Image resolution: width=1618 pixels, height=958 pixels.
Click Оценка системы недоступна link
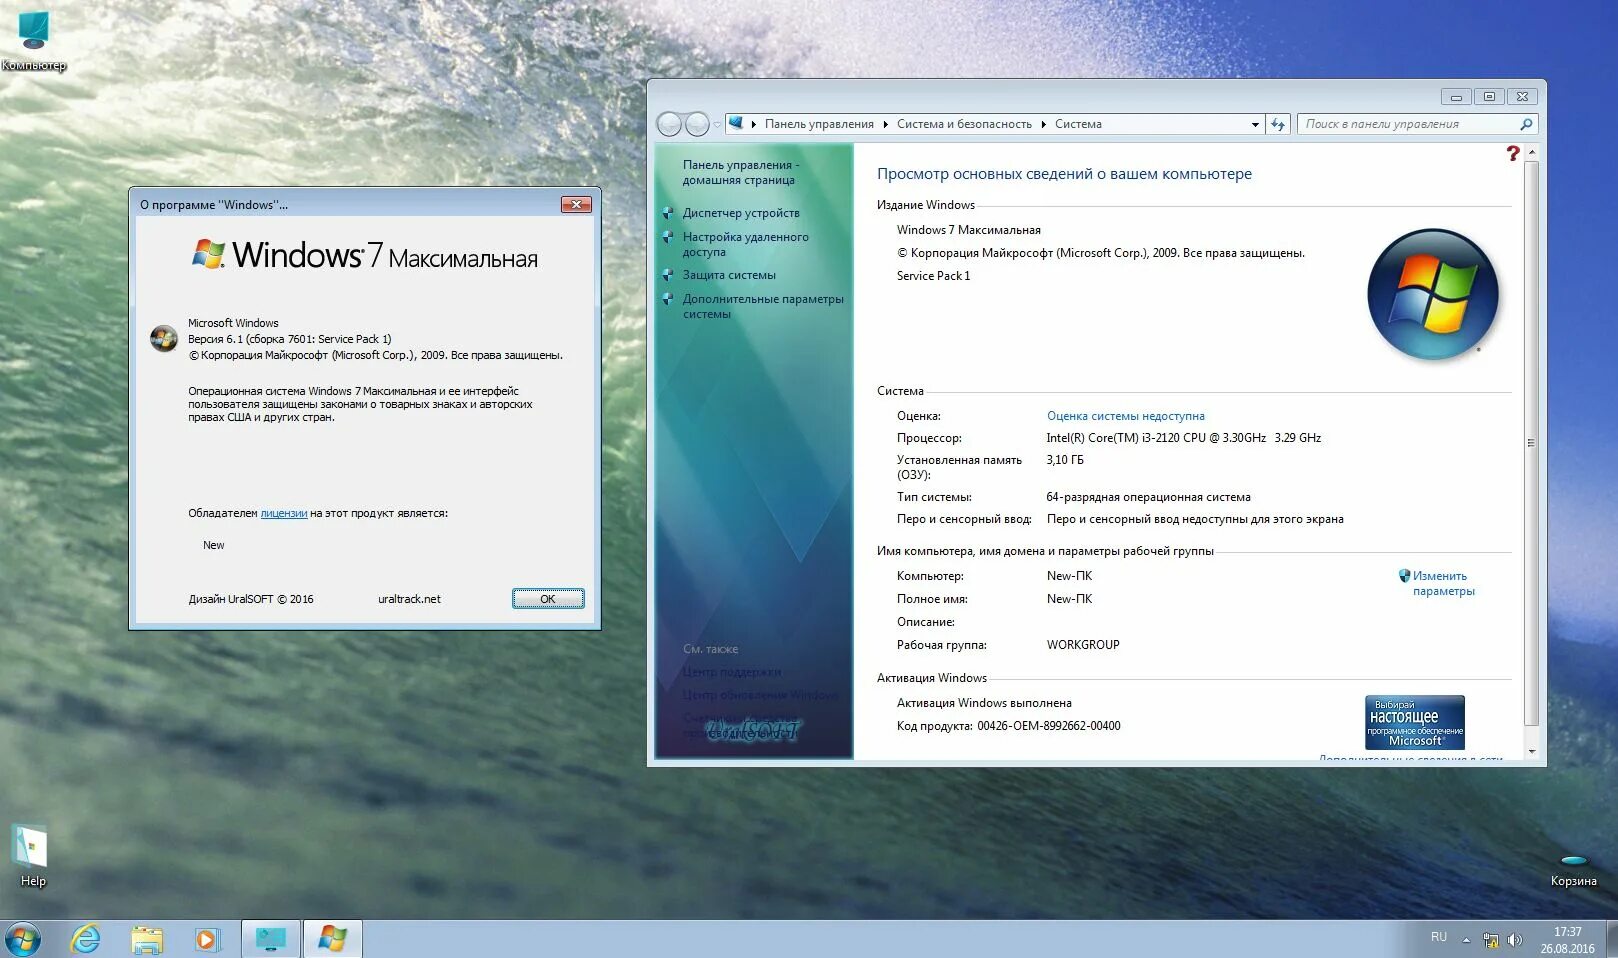(x=1125, y=416)
